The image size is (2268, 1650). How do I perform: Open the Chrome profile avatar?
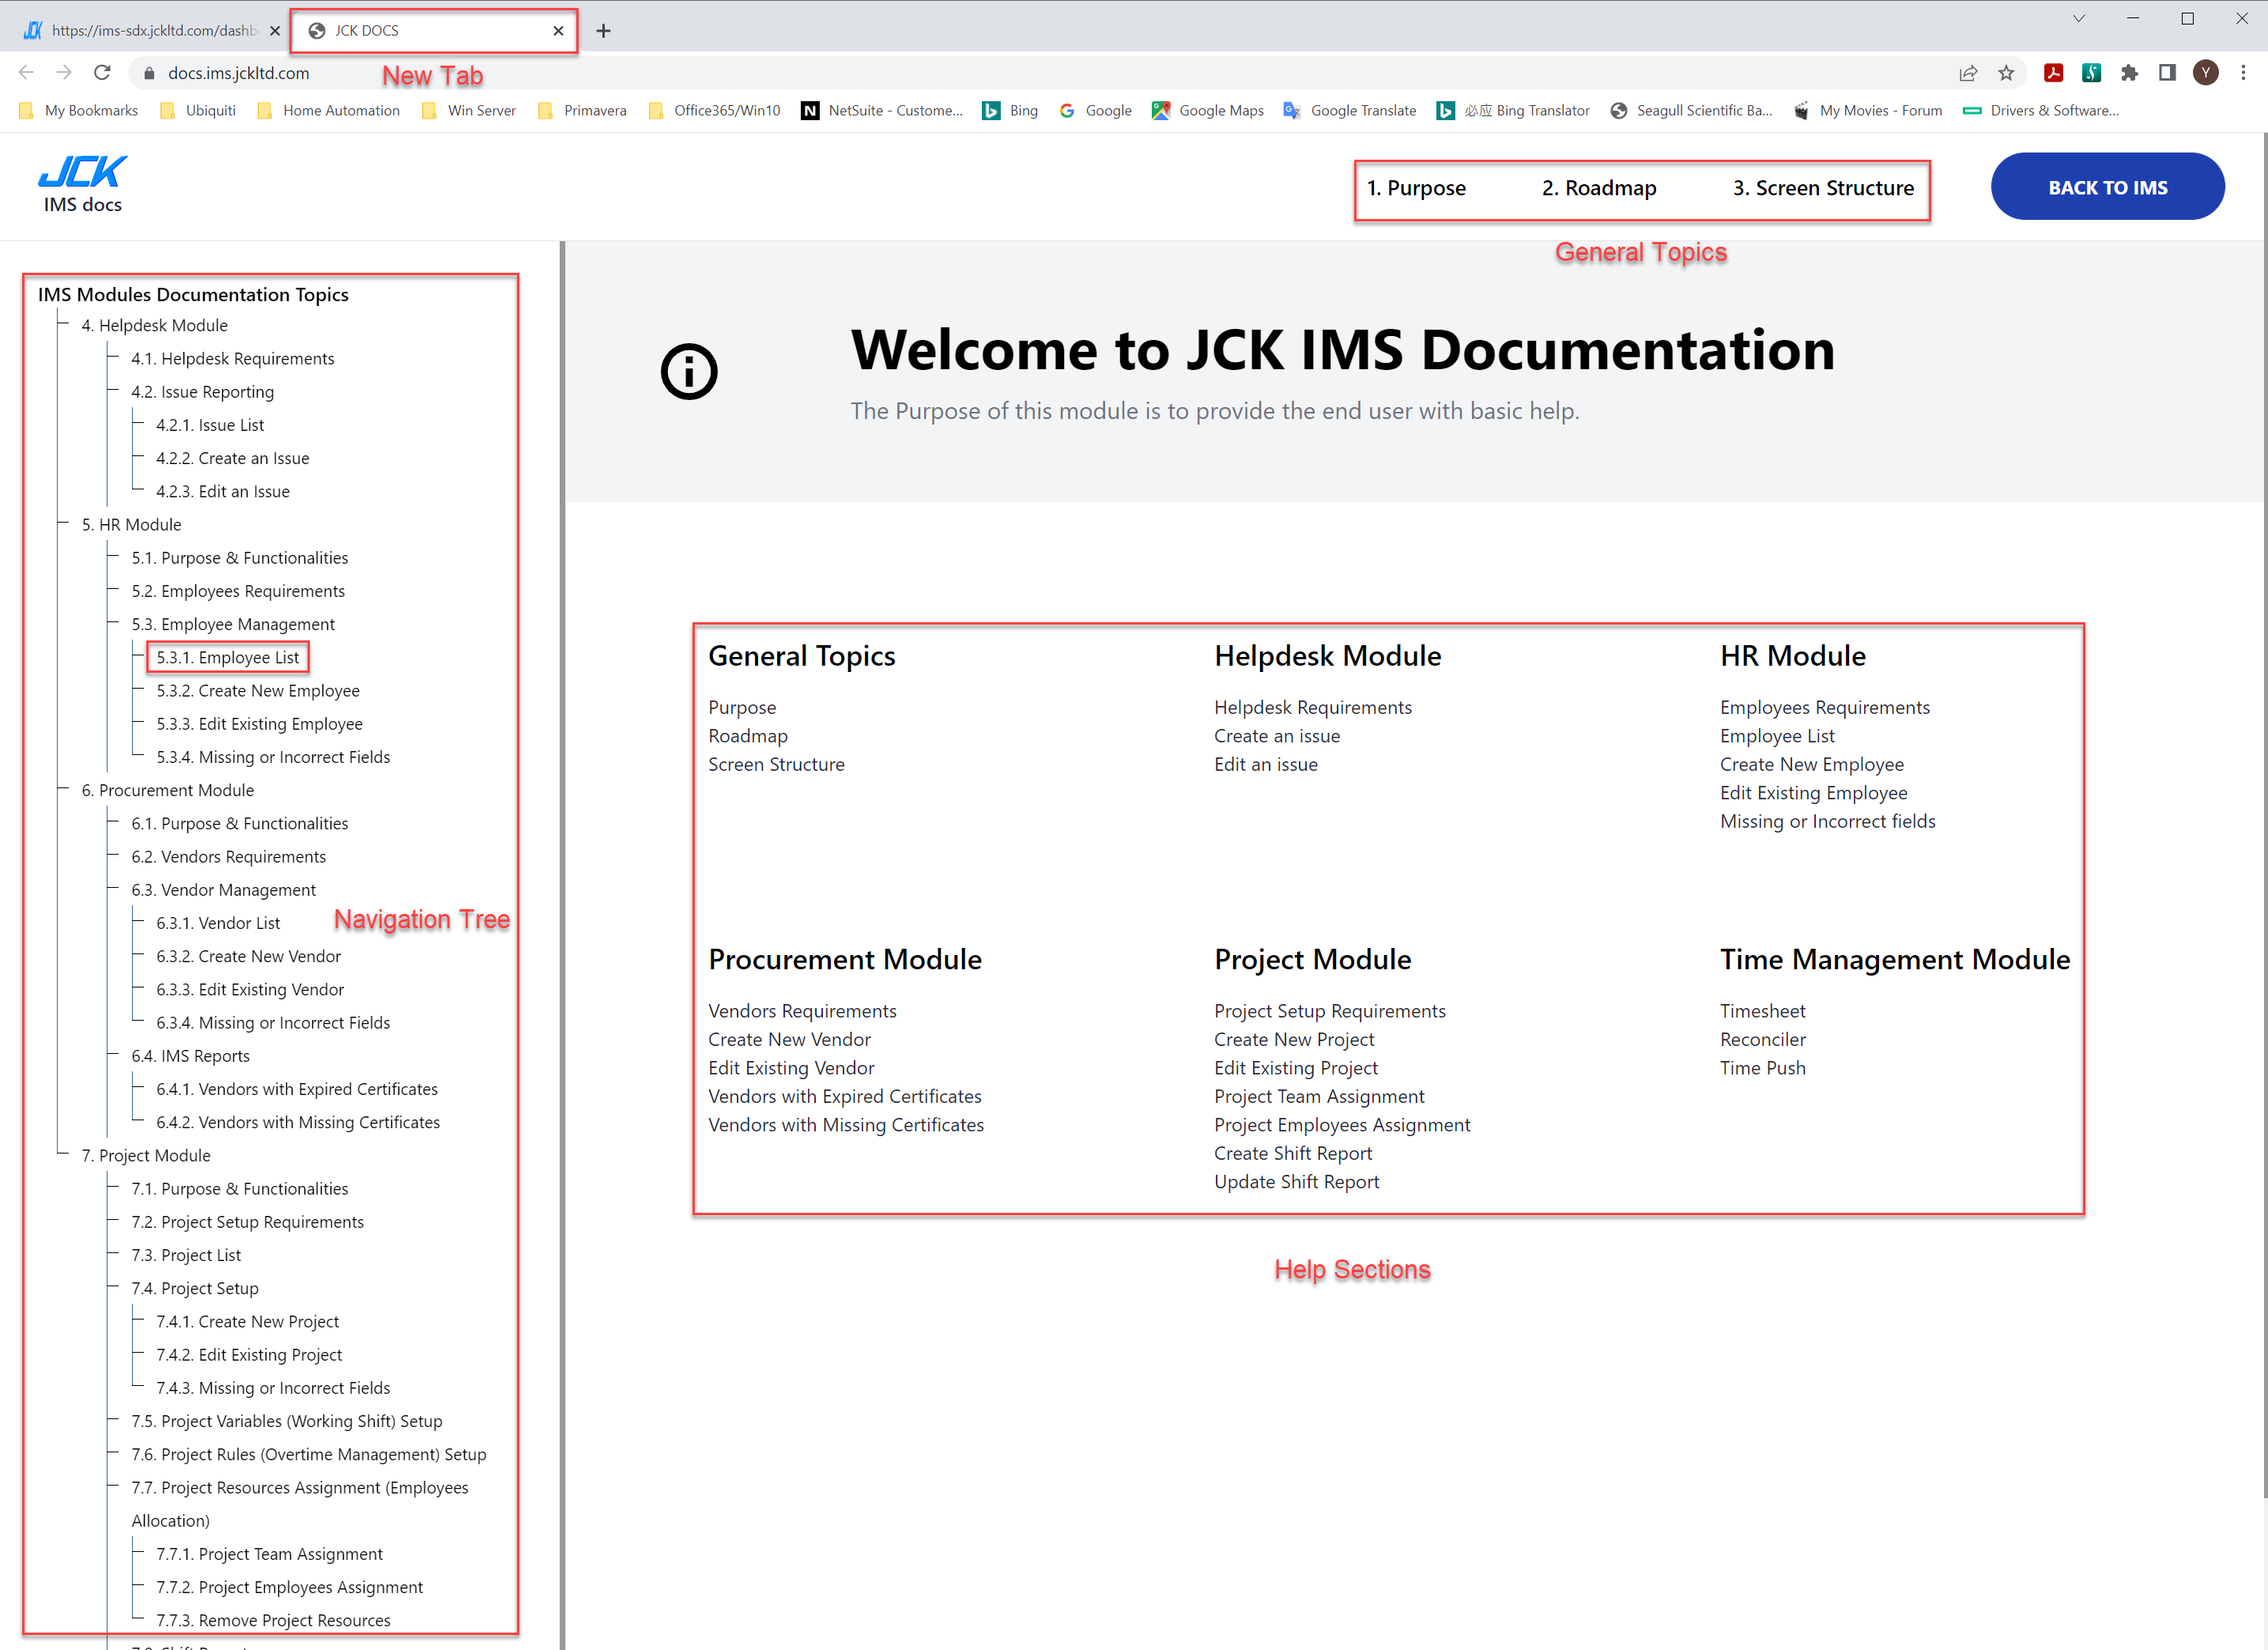(x=2206, y=73)
